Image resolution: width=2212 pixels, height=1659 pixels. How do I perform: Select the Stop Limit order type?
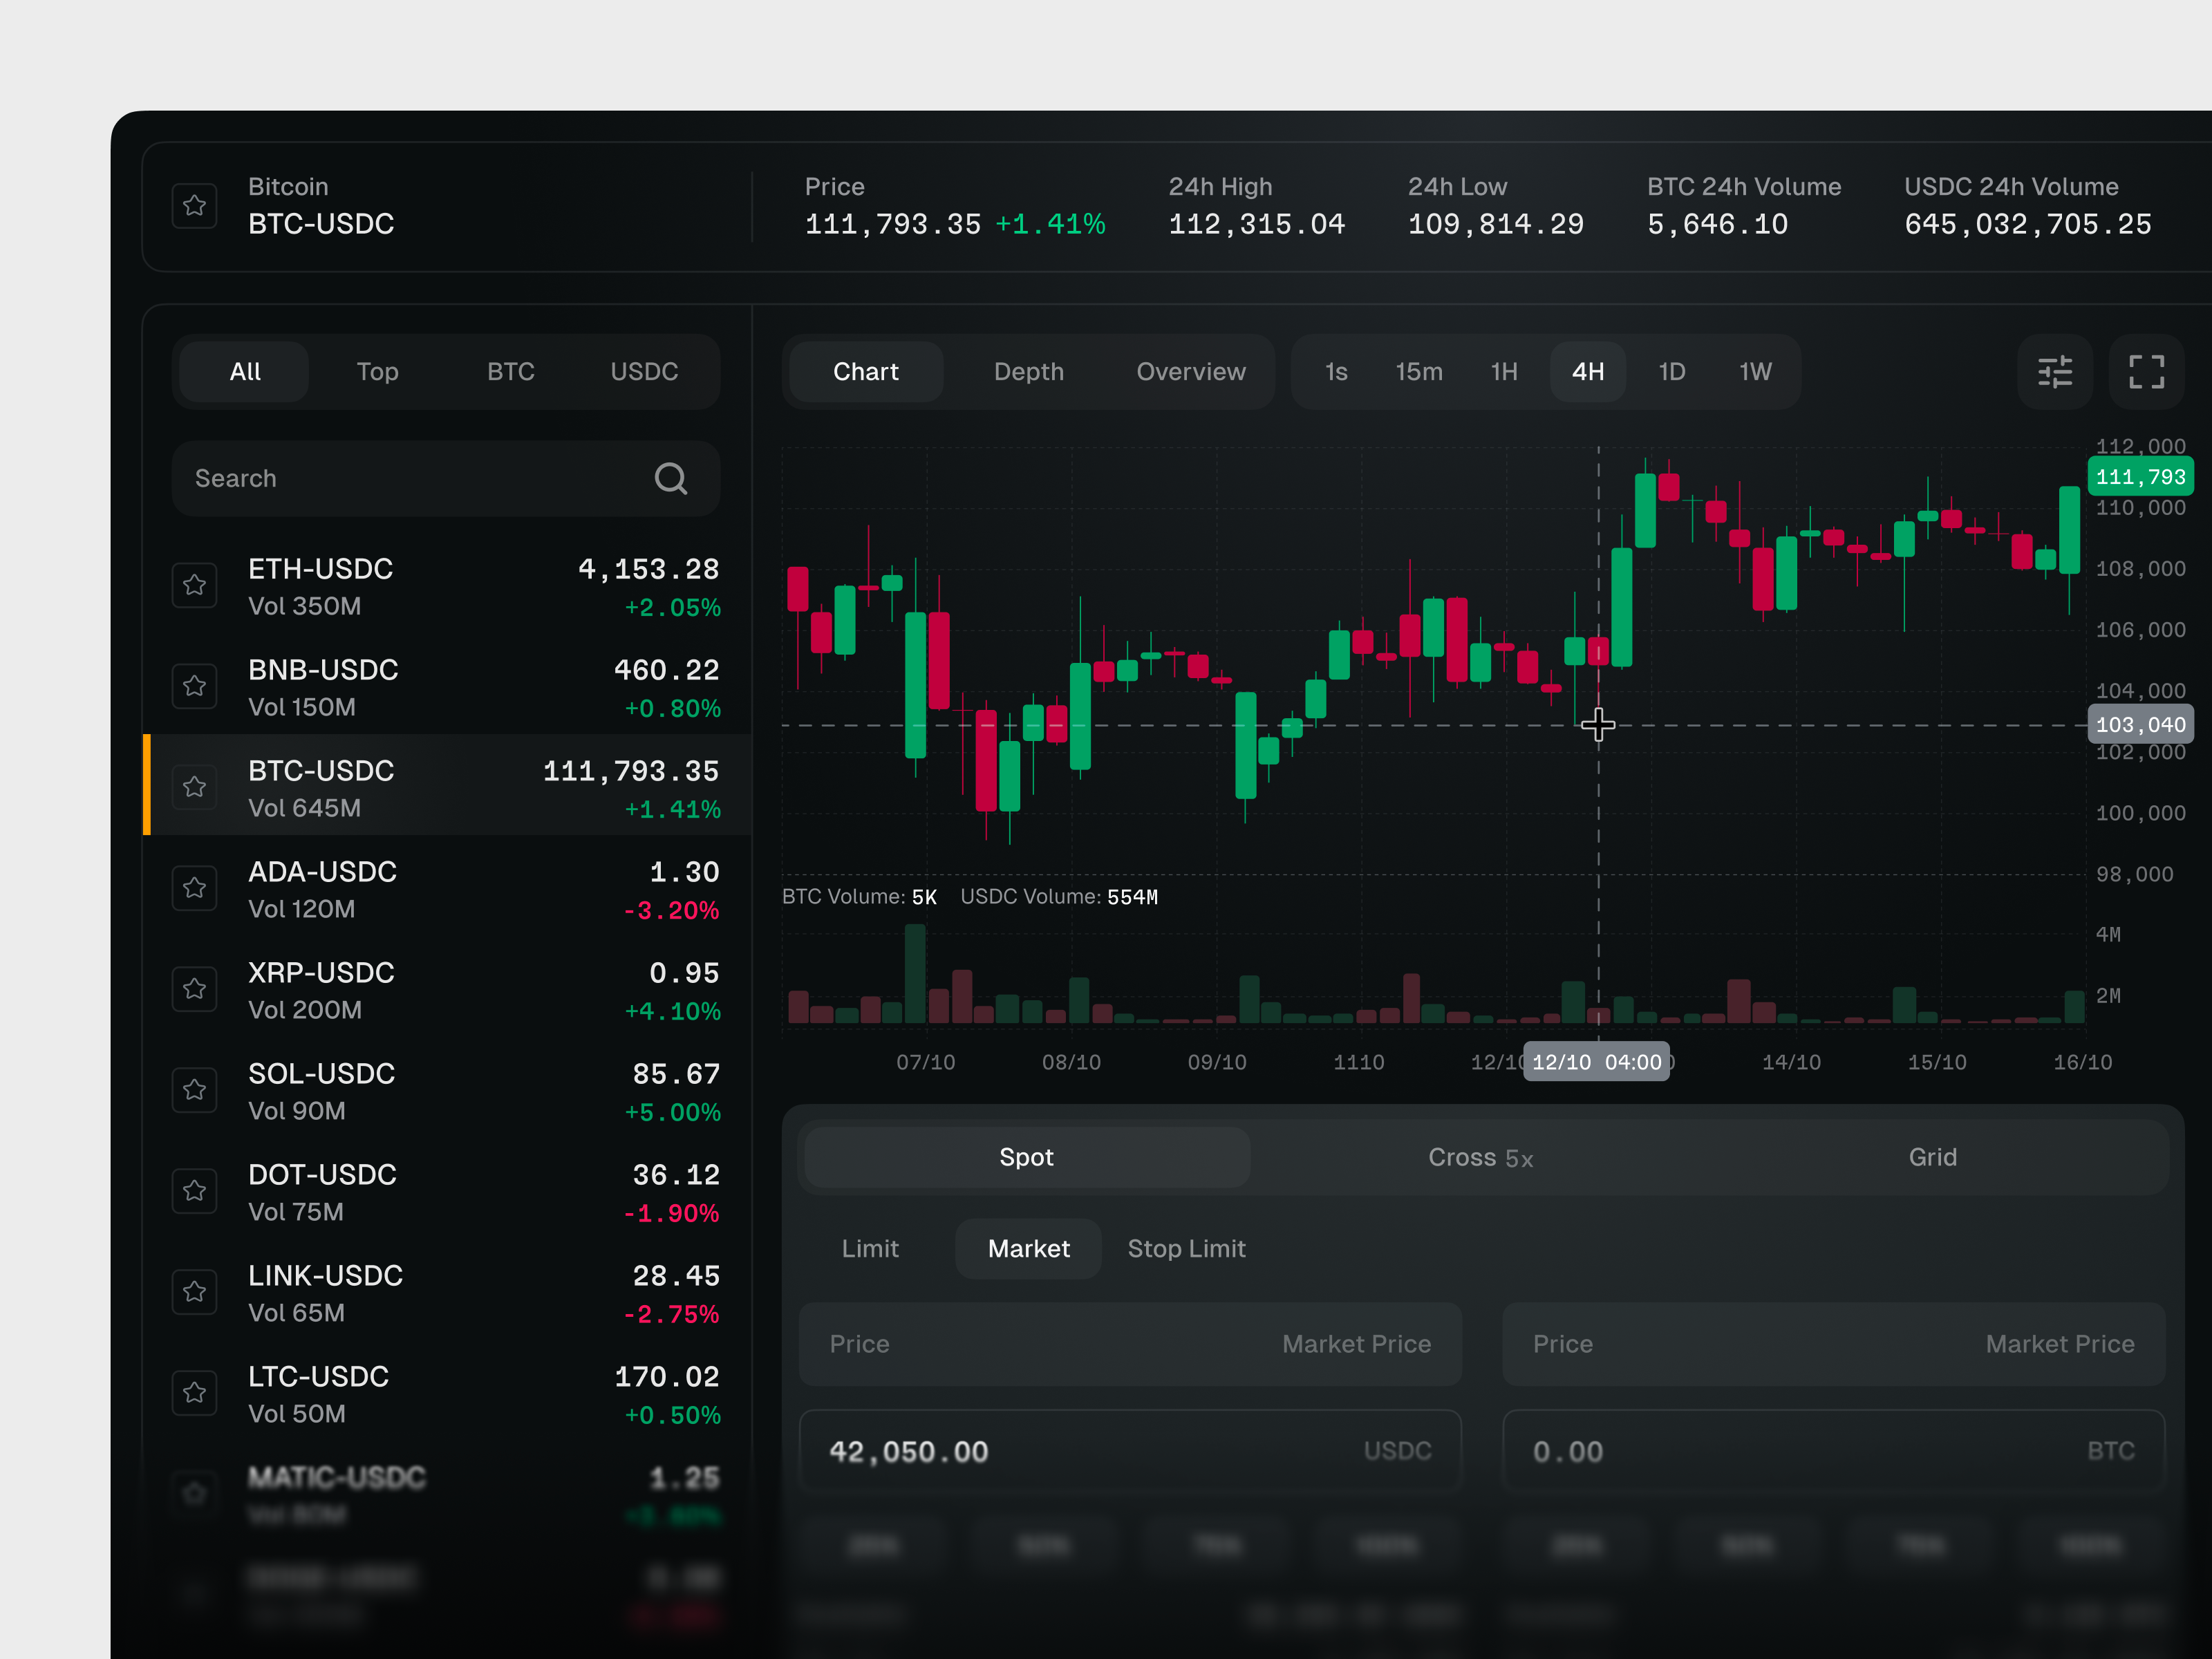1187,1248
